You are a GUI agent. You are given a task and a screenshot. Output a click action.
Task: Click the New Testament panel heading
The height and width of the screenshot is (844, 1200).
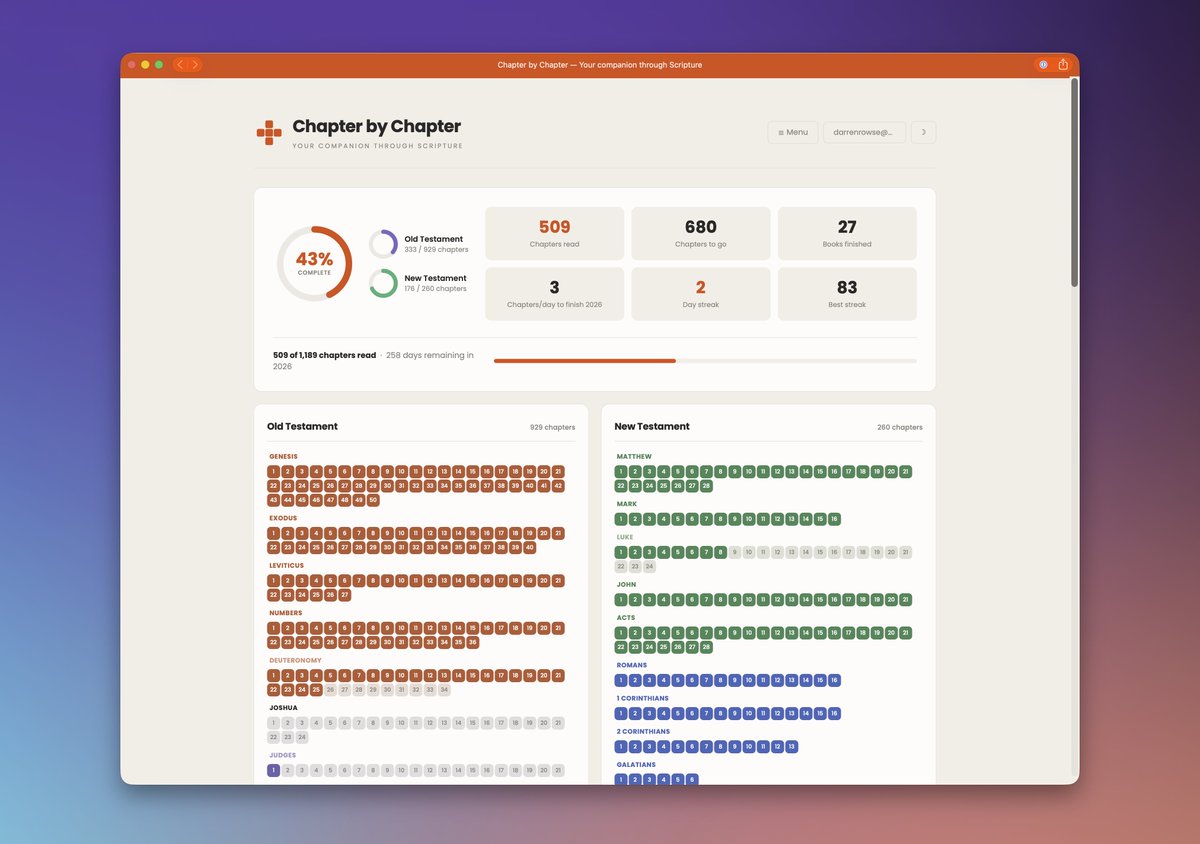tap(652, 426)
